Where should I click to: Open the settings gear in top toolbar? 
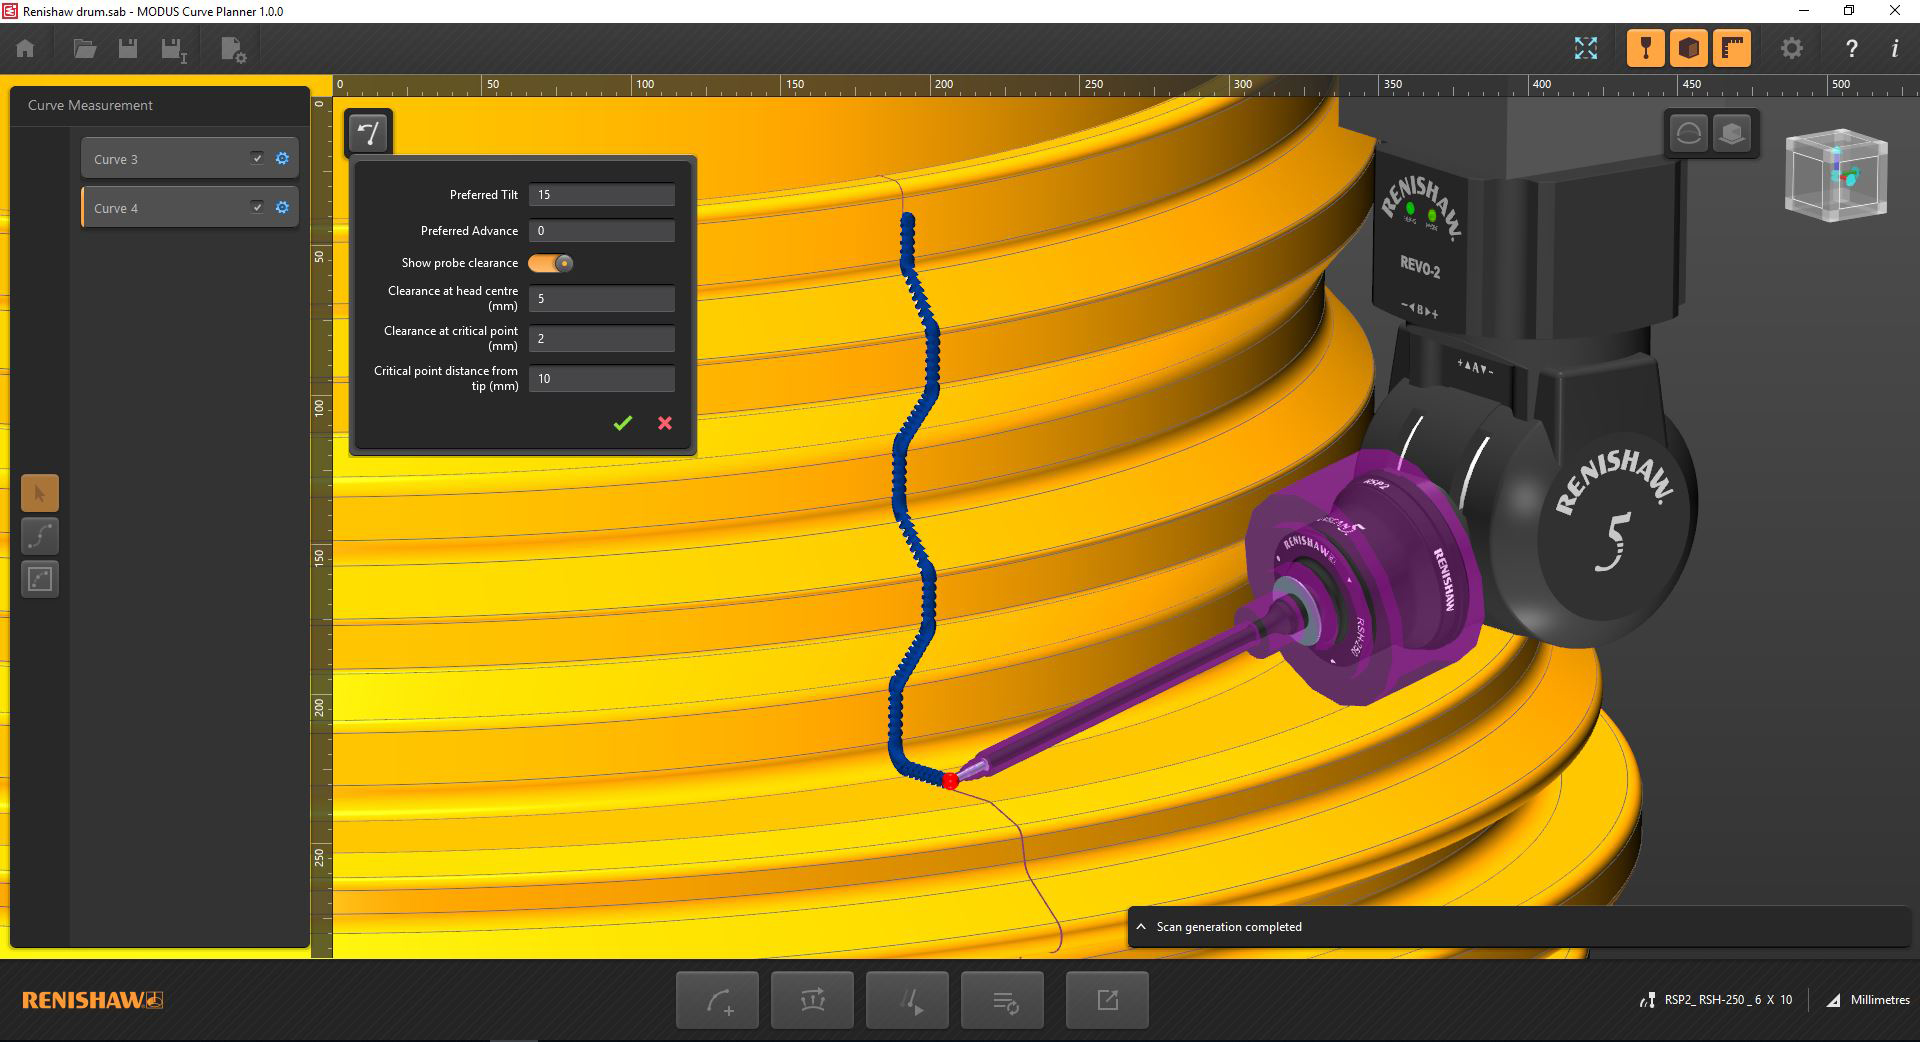pos(1791,48)
